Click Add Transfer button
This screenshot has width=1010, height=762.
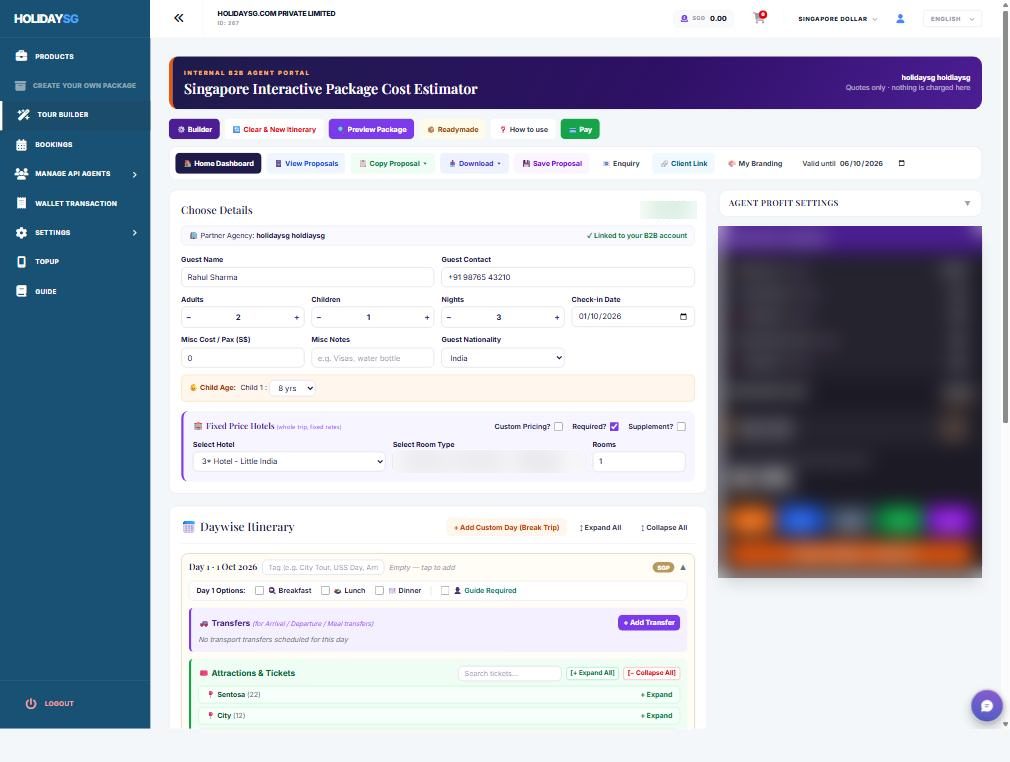tap(649, 622)
